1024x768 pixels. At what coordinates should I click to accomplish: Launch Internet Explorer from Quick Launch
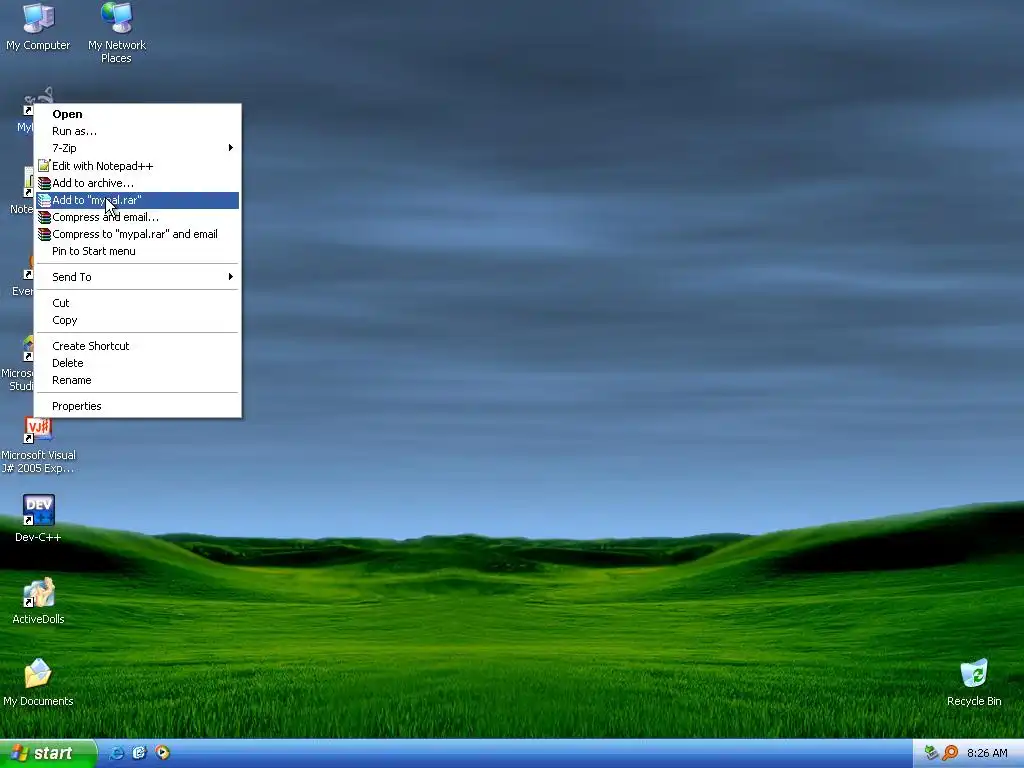pos(116,753)
